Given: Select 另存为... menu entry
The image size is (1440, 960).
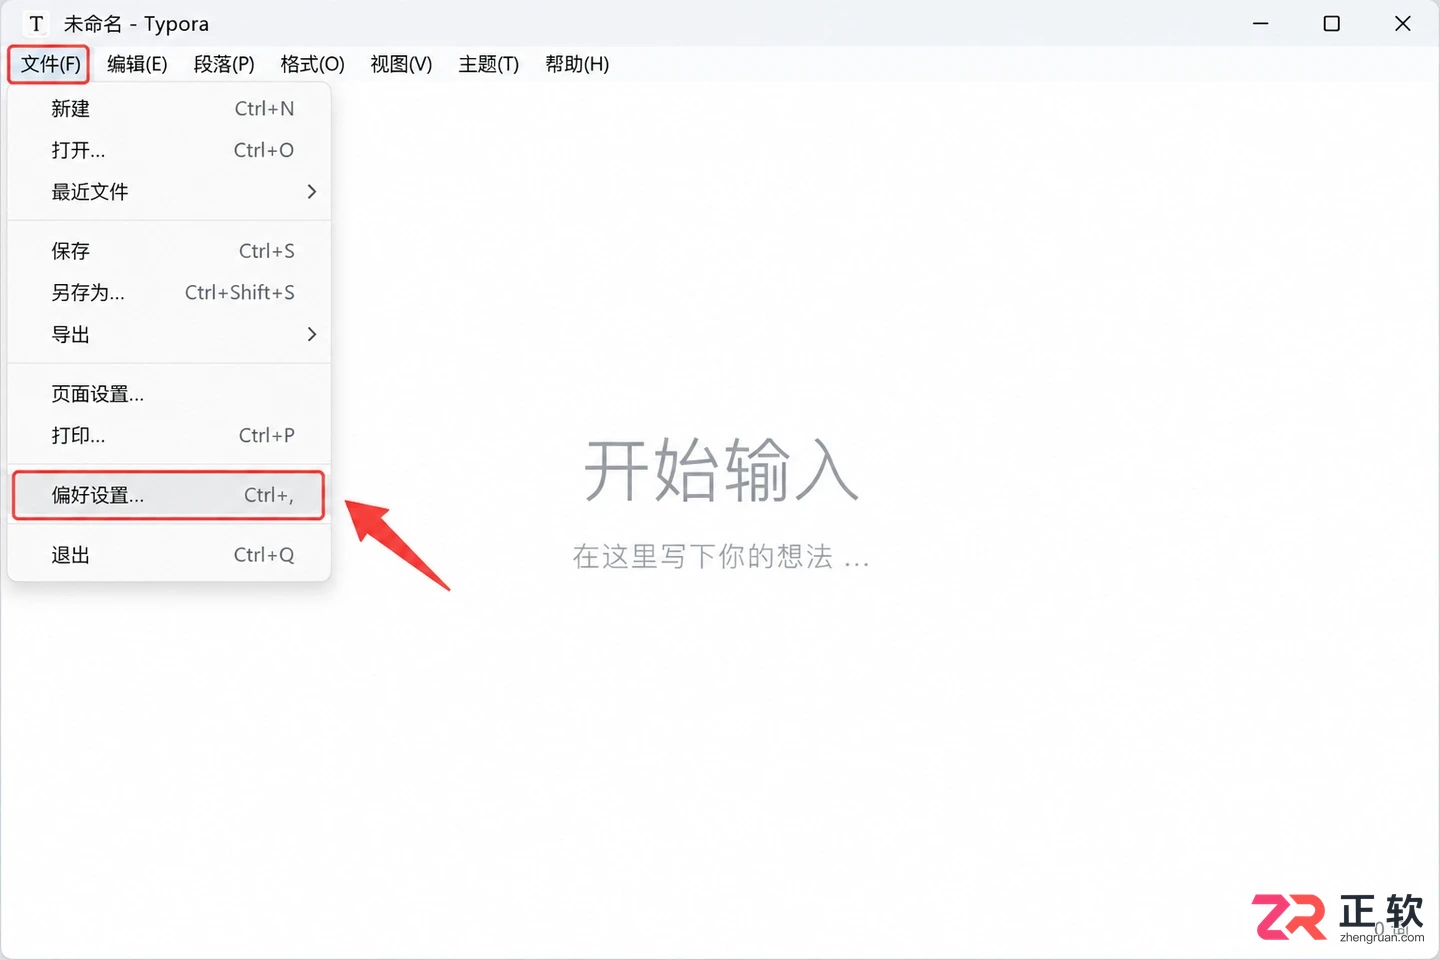Looking at the screenshot, I should click(x=169, y=293).
